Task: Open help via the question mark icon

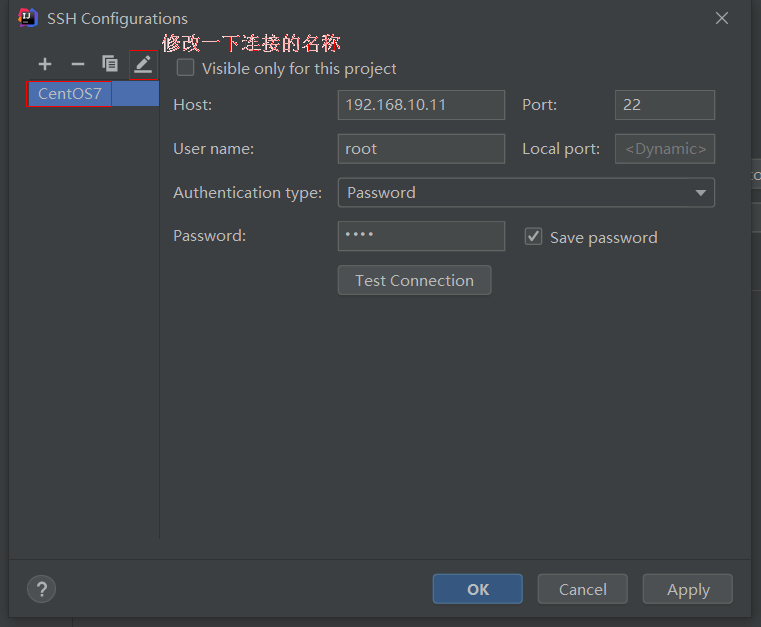Action: (x=42, y=589)
